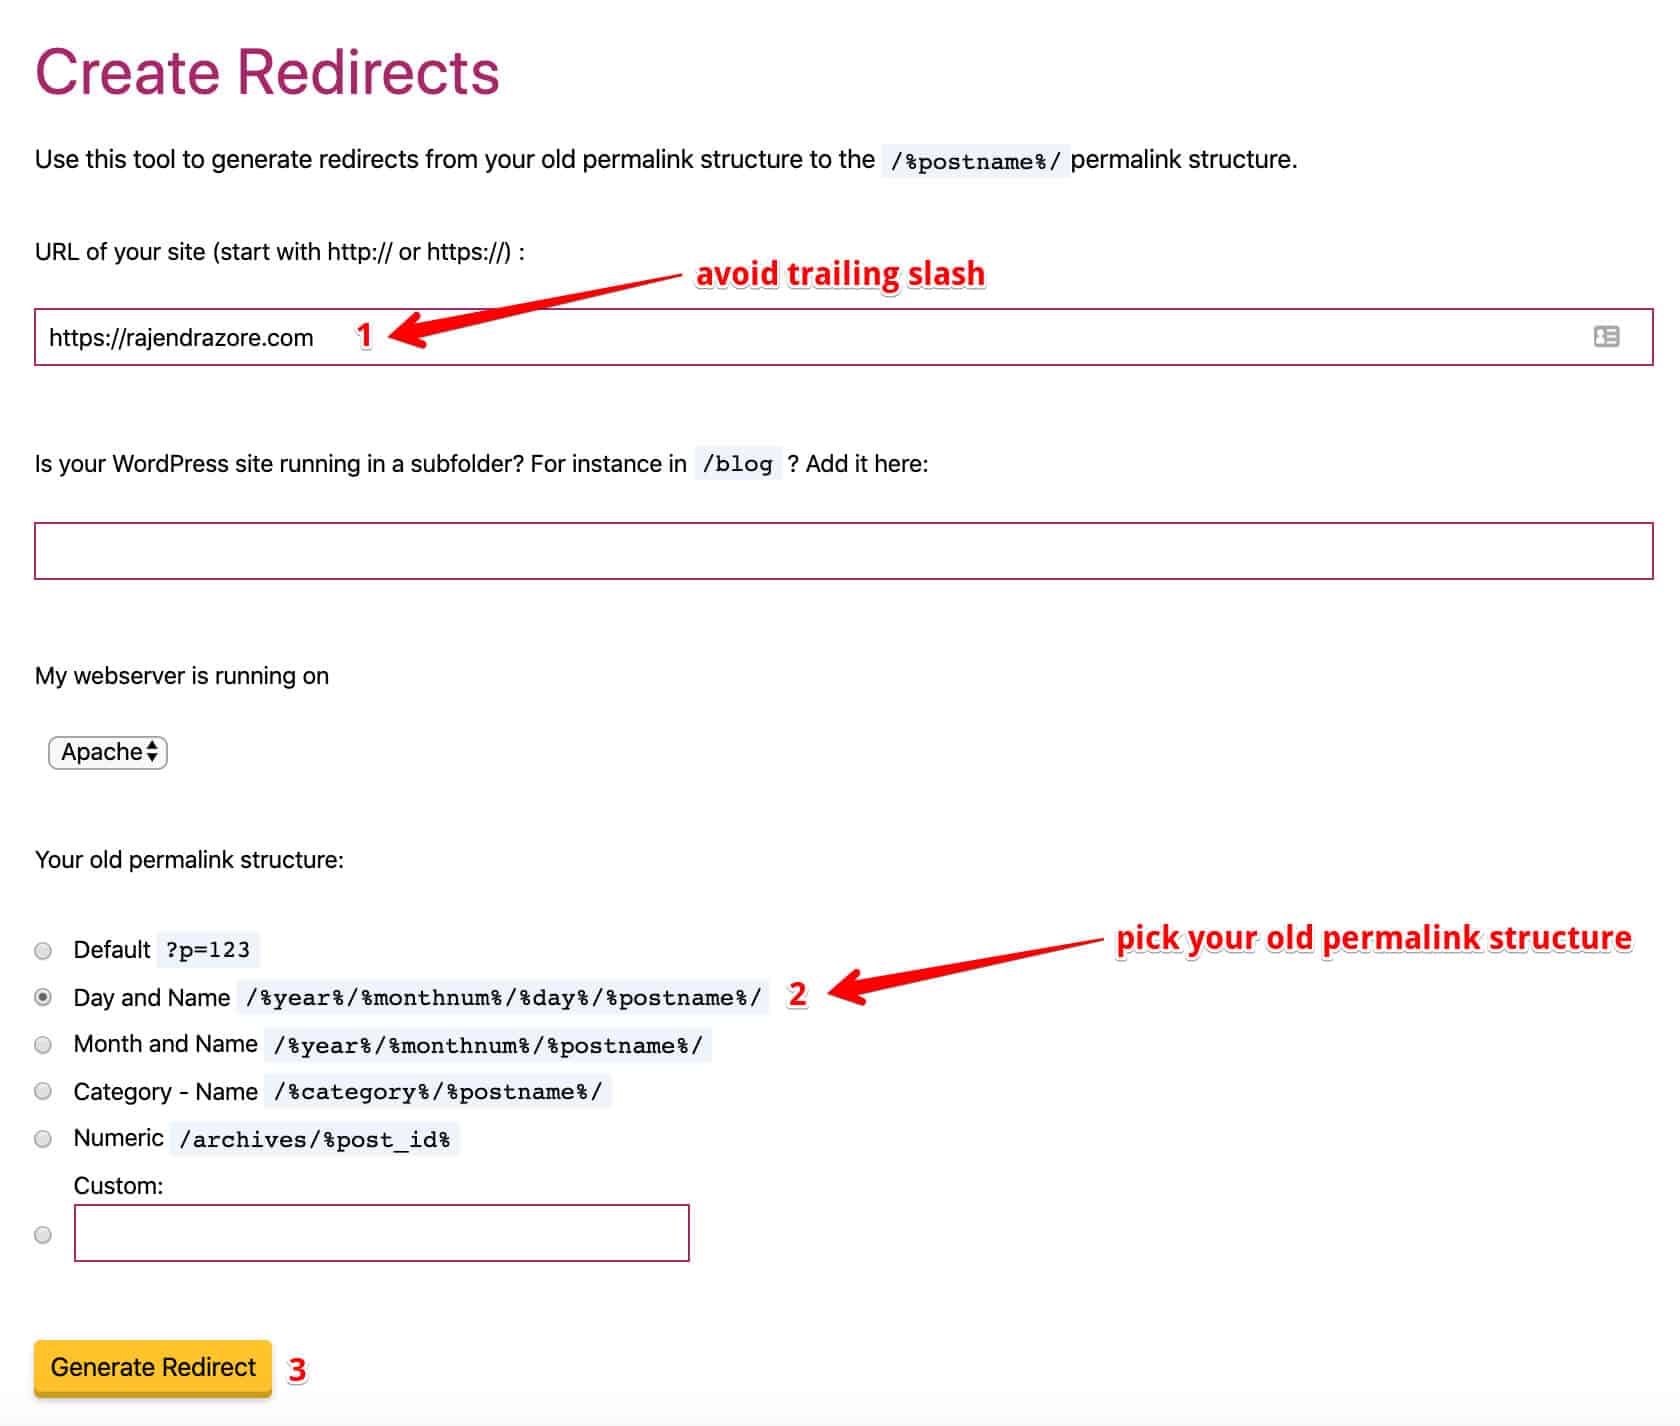The height and width of the screenshot is (1426, 1680).
Task: Click the /%category%/%postname%/ code text
Action: coord(438,1092)
